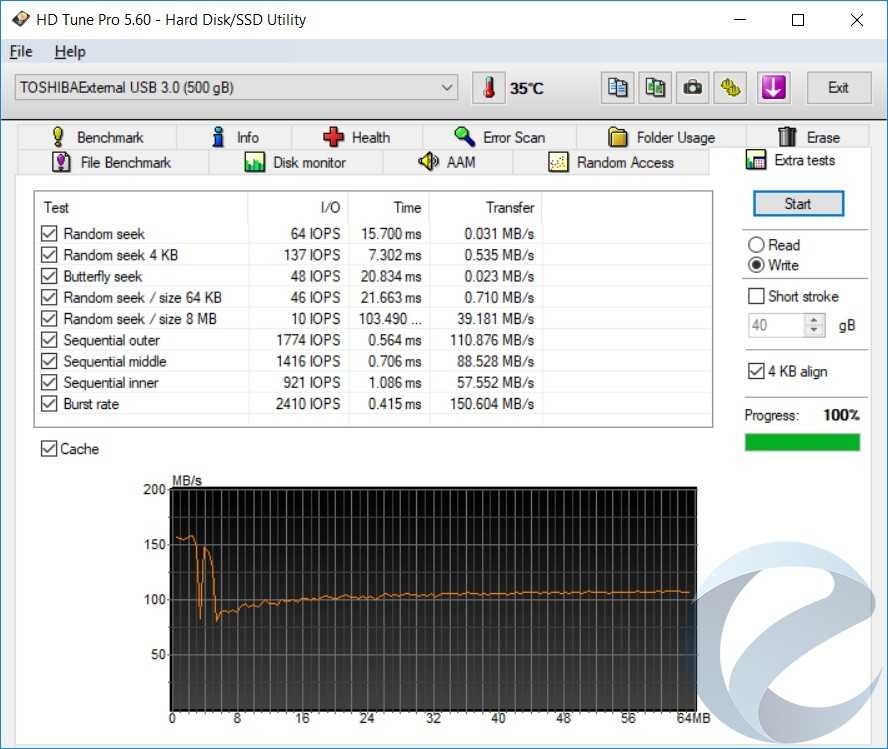Click the camera save screenshot icon
The image size is (888, 749).
coord(692,88)
